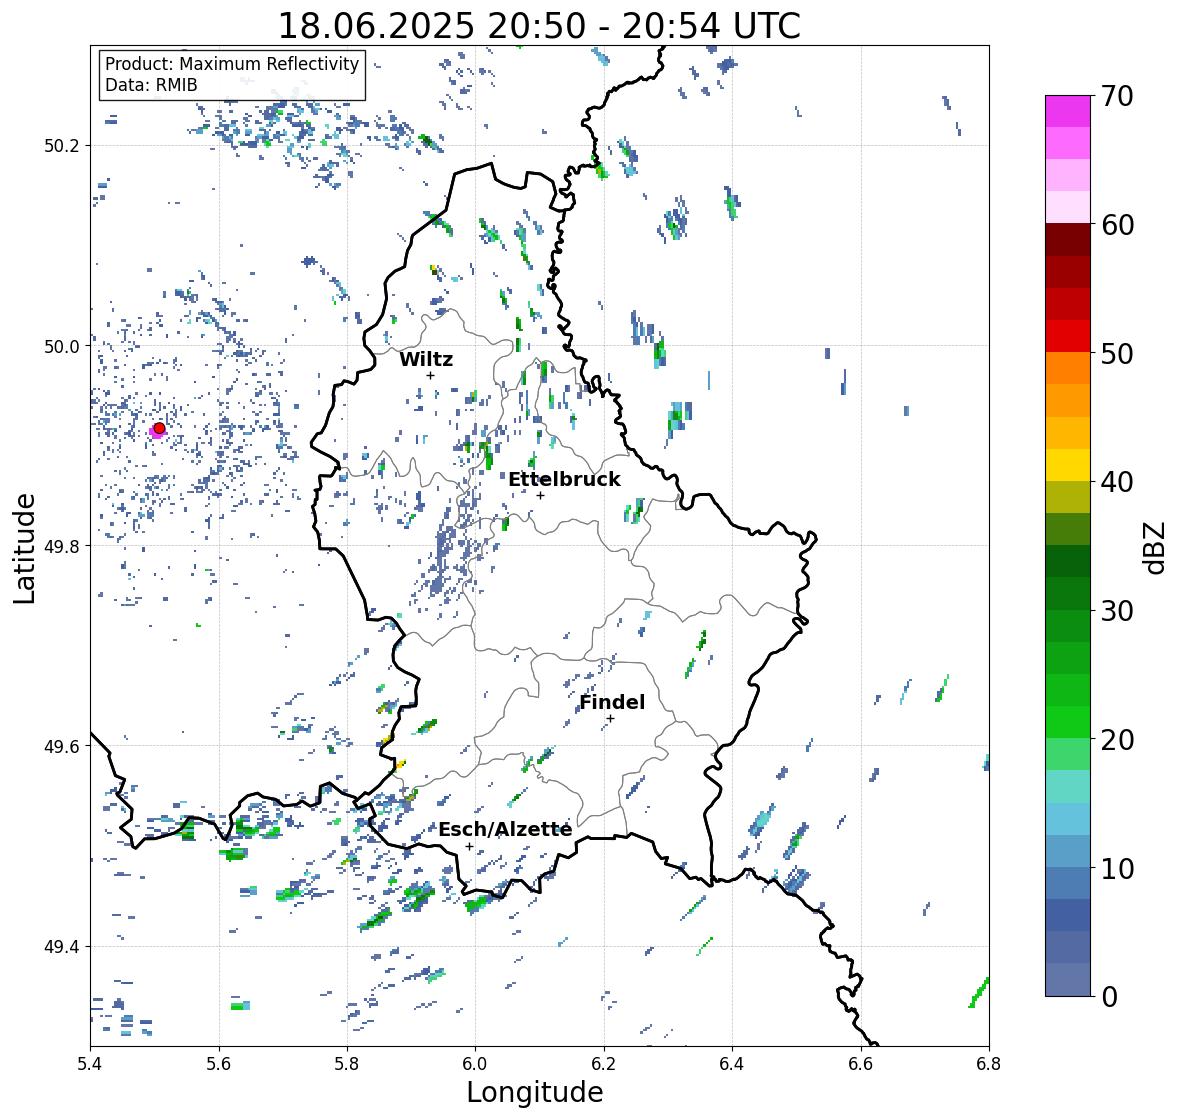Click the longitude tick label 5.8

click(x=347, y=1063)
